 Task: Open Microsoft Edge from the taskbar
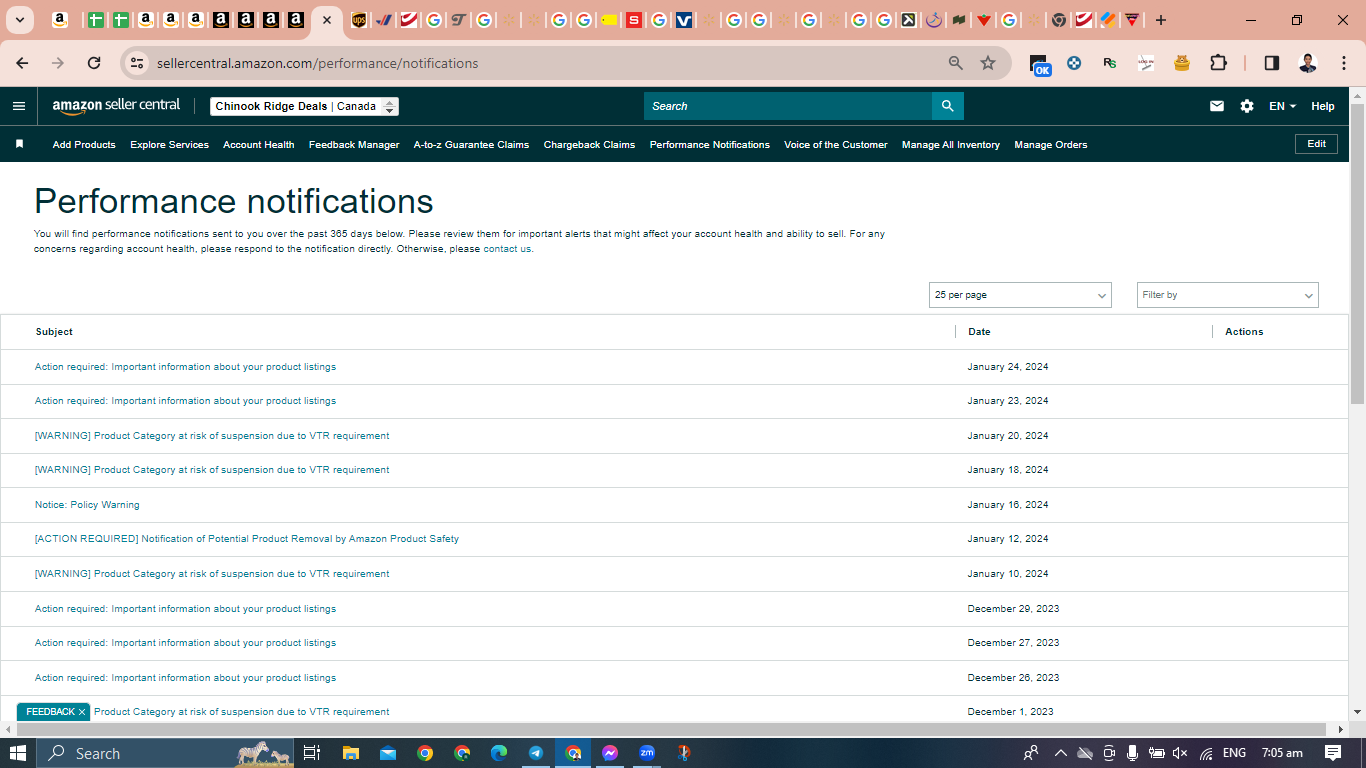pyautogui.click(x=499, y=753)
